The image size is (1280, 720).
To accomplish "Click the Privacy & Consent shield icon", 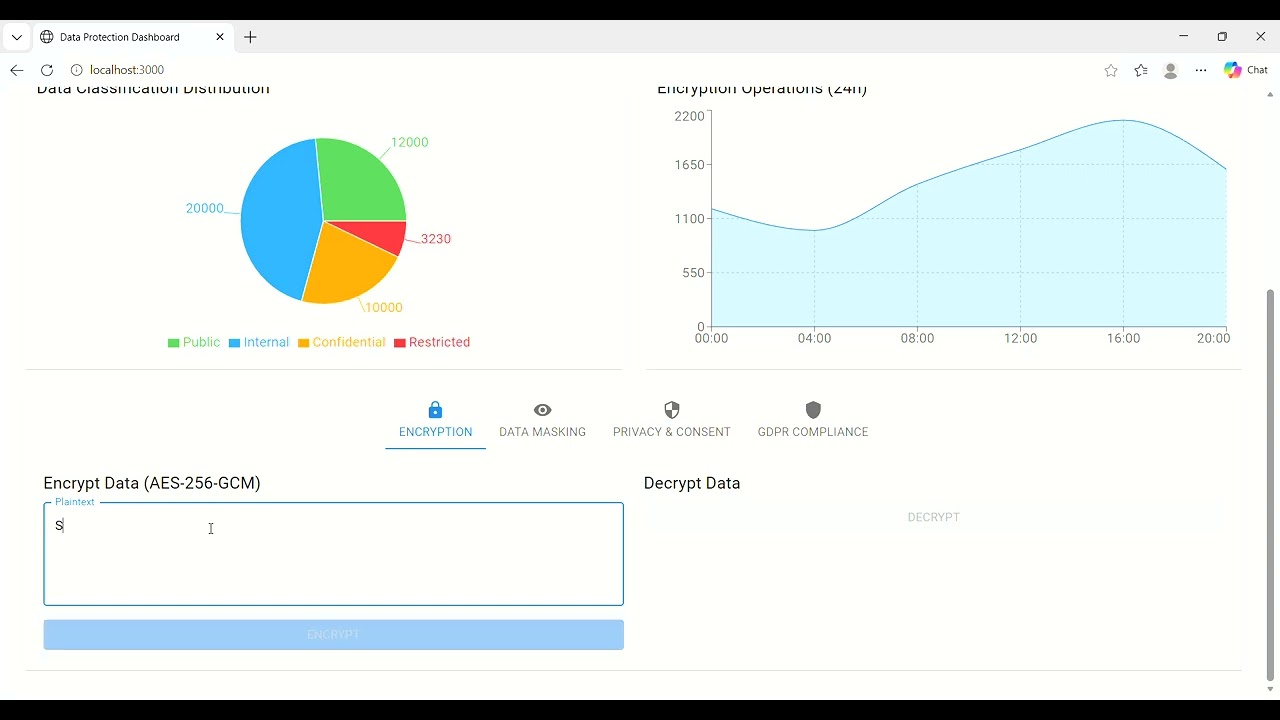I will [672, 410].
